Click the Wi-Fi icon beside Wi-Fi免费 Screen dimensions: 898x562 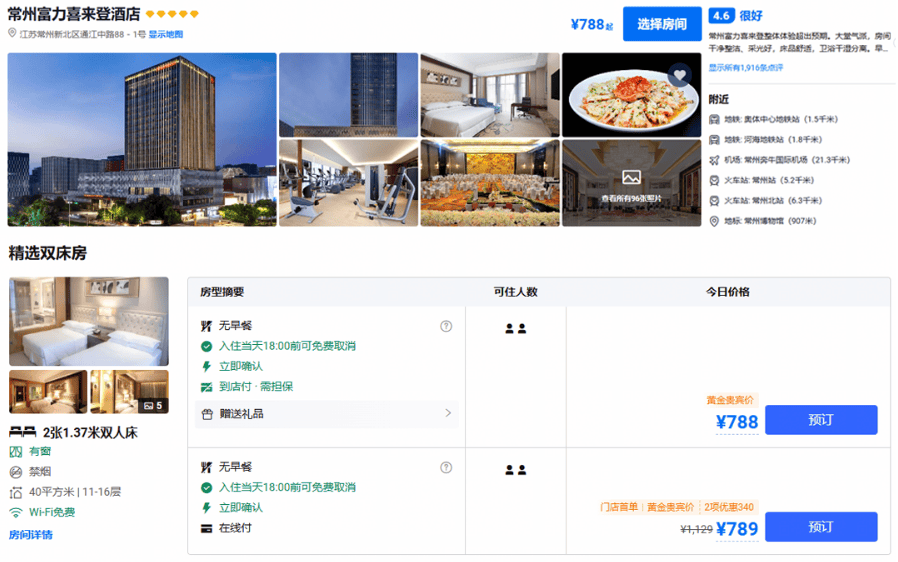[x=16, y=512]
